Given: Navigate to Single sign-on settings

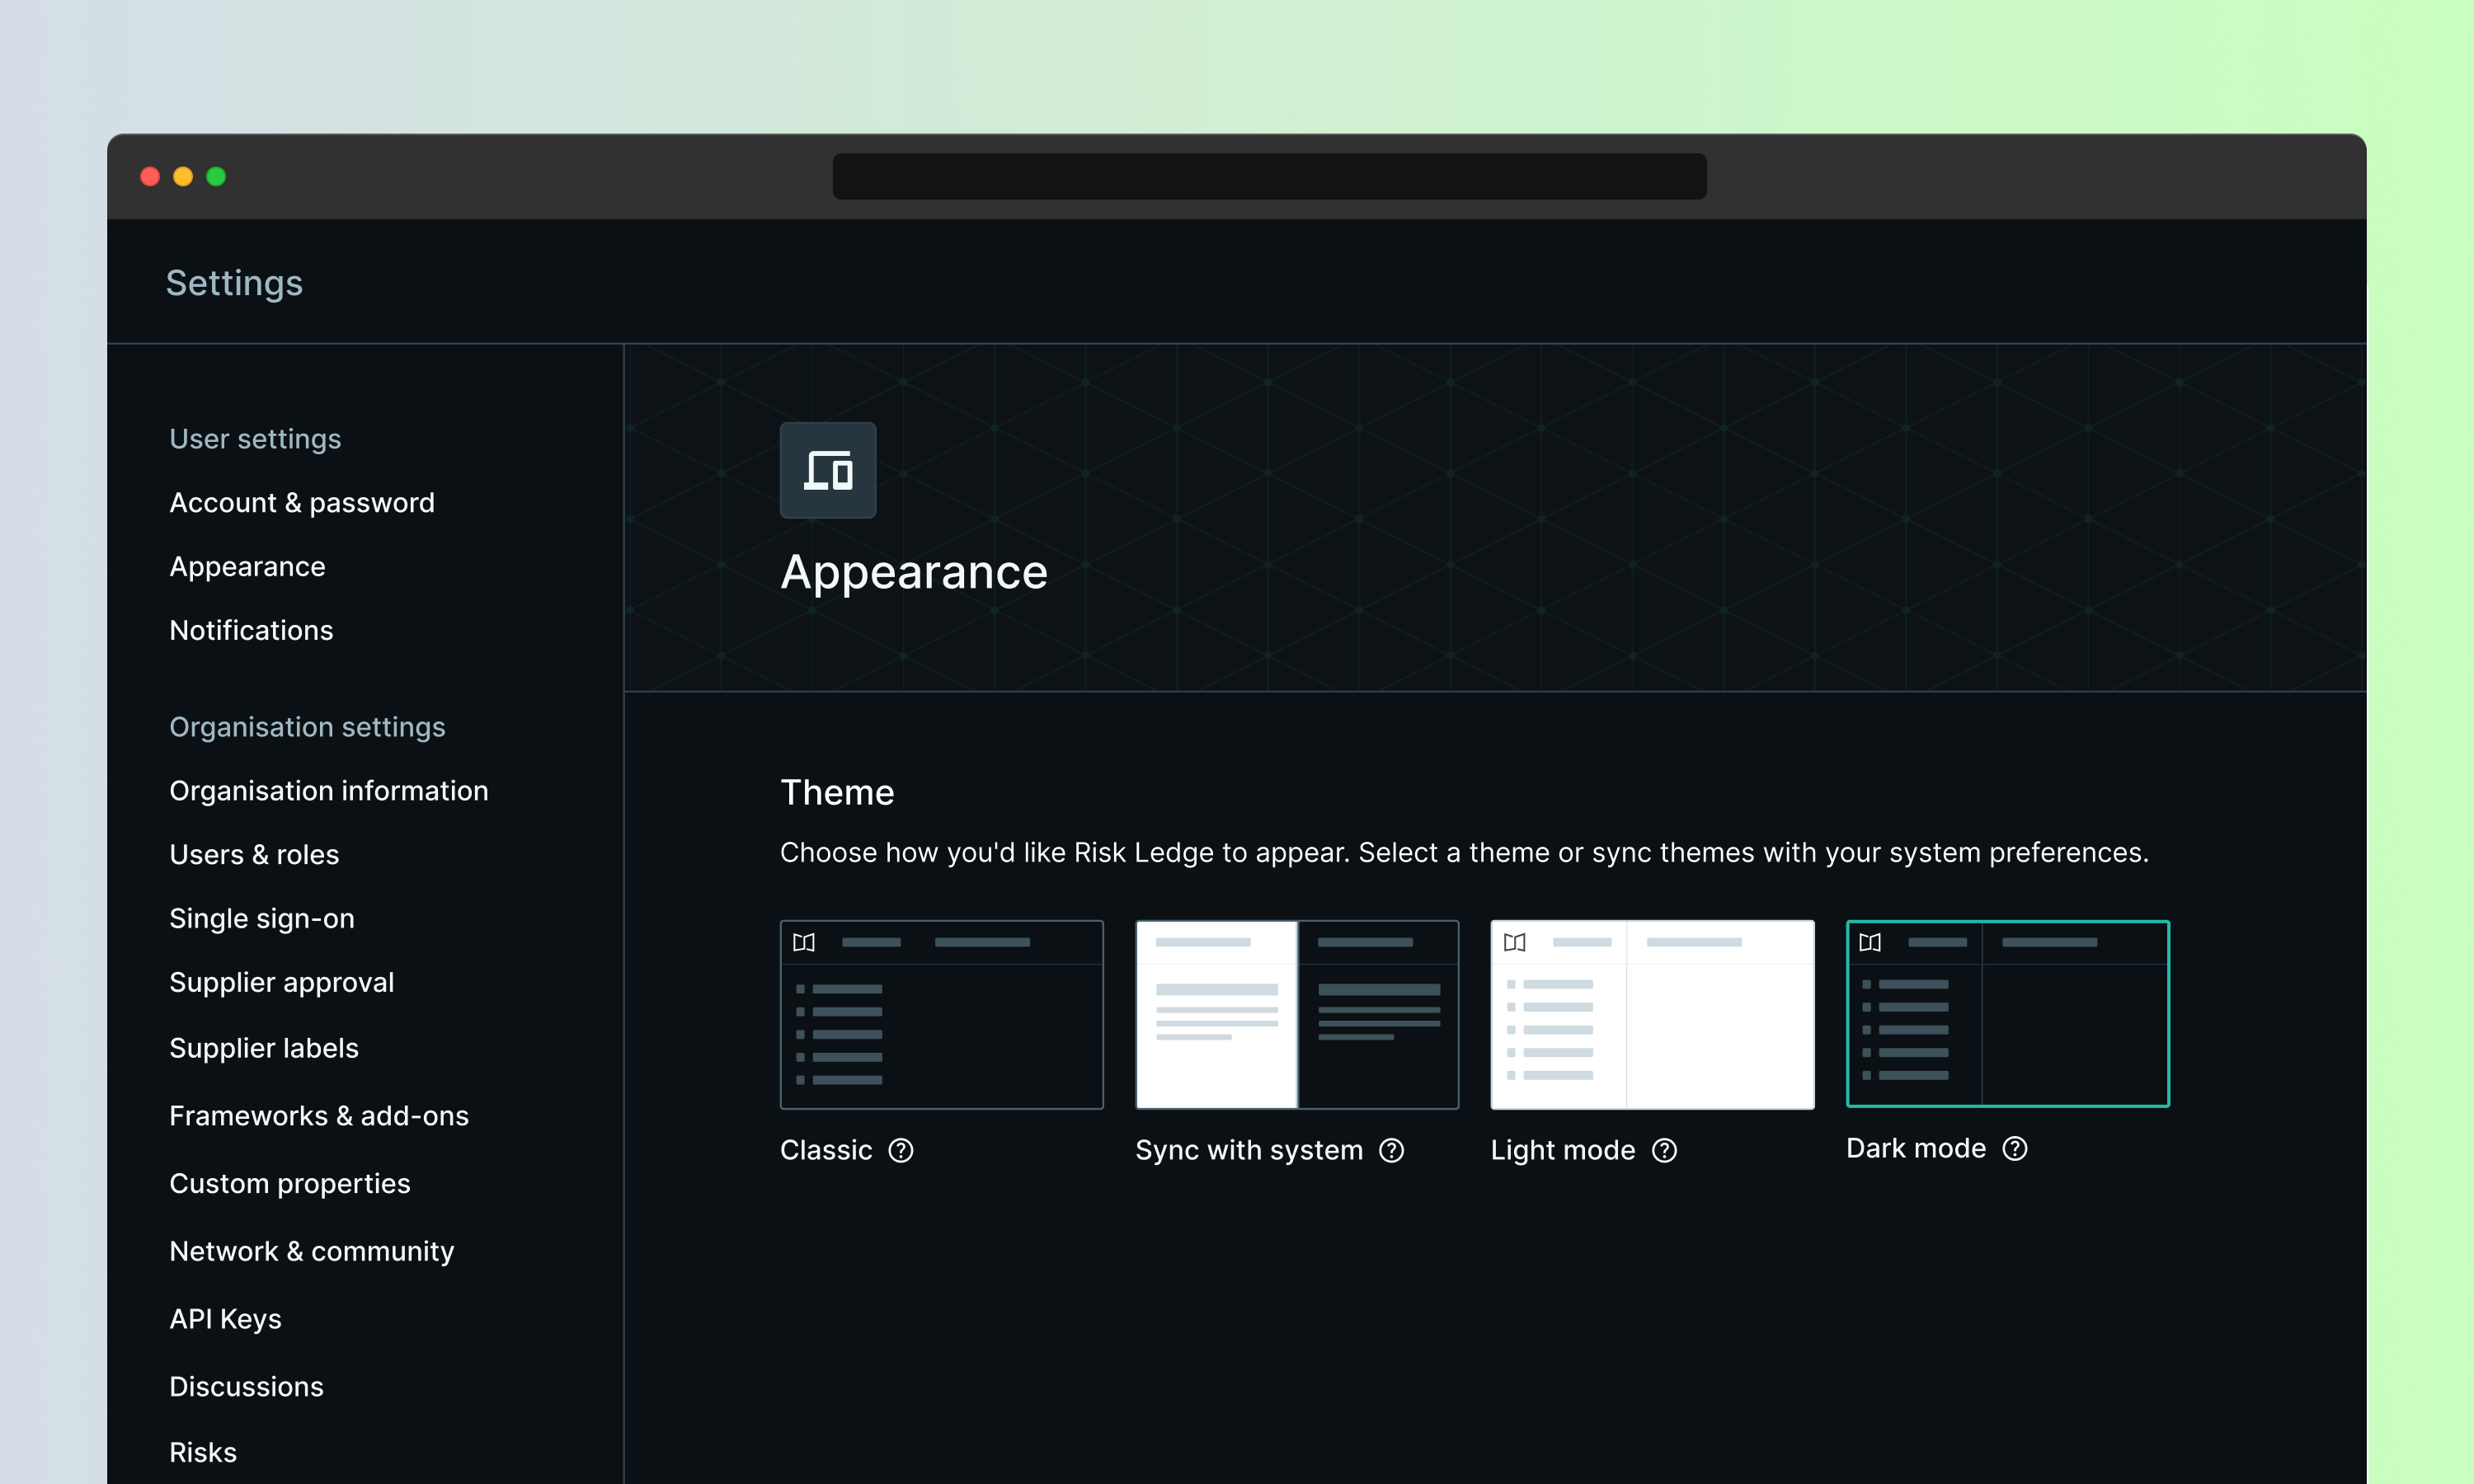Looking at the screenshot, I should [262, 918].
